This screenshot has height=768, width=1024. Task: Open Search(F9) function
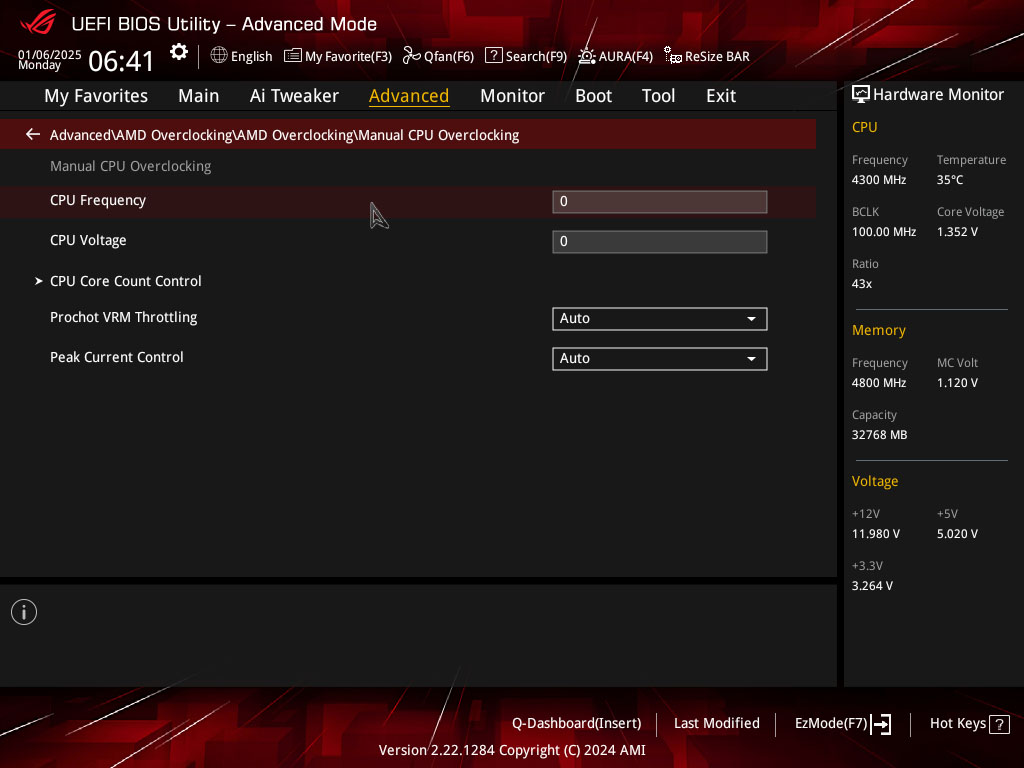point(526,56)
